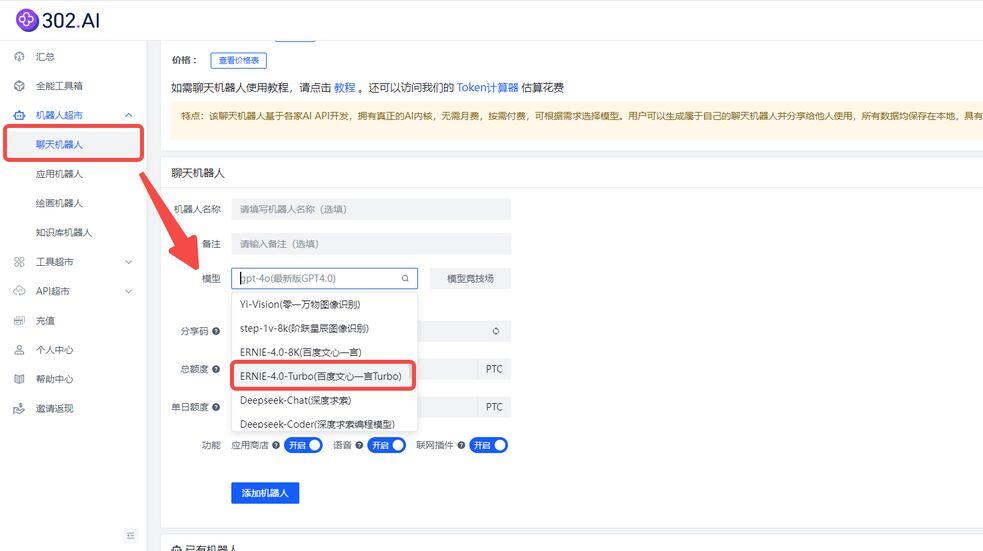Toggle the 应用商店 switch
Viewport: 983px width, 551px height.
click(x=303, y=445)
